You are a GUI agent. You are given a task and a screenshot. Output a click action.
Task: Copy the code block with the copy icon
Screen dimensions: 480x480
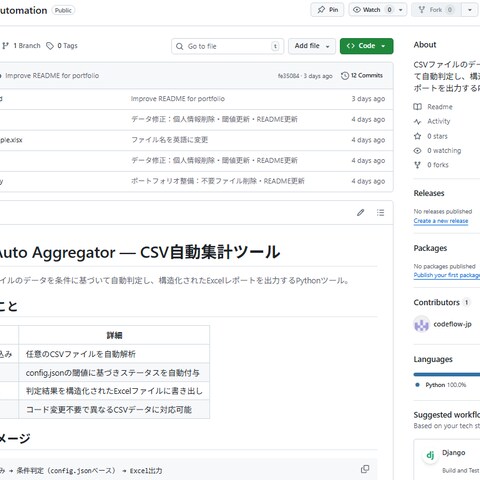(365, 469)
